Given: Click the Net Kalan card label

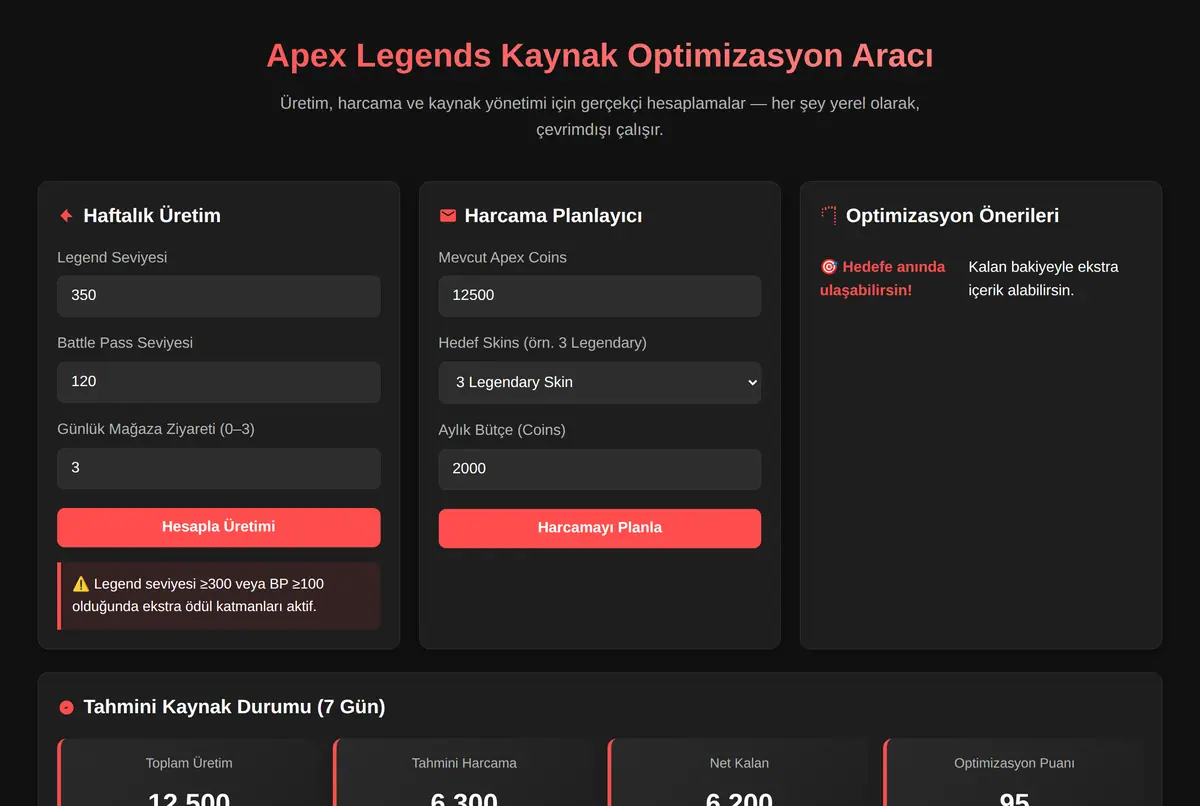Looking at the screenshot, I should click(x=739, y=763).
